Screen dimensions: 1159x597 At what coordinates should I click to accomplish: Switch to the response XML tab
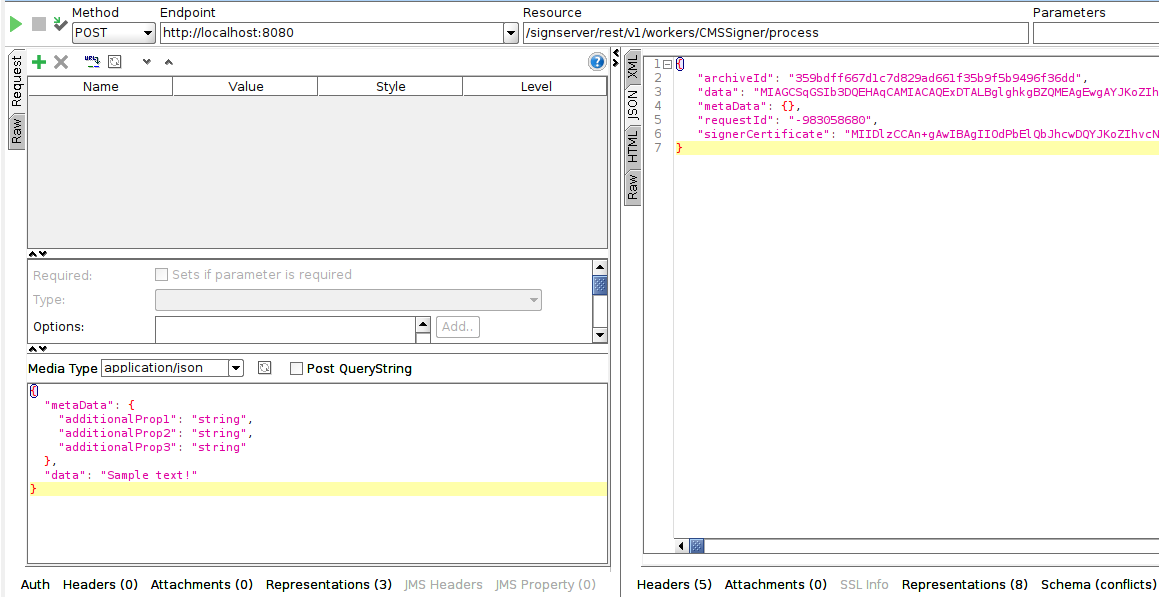coord(633,70)
